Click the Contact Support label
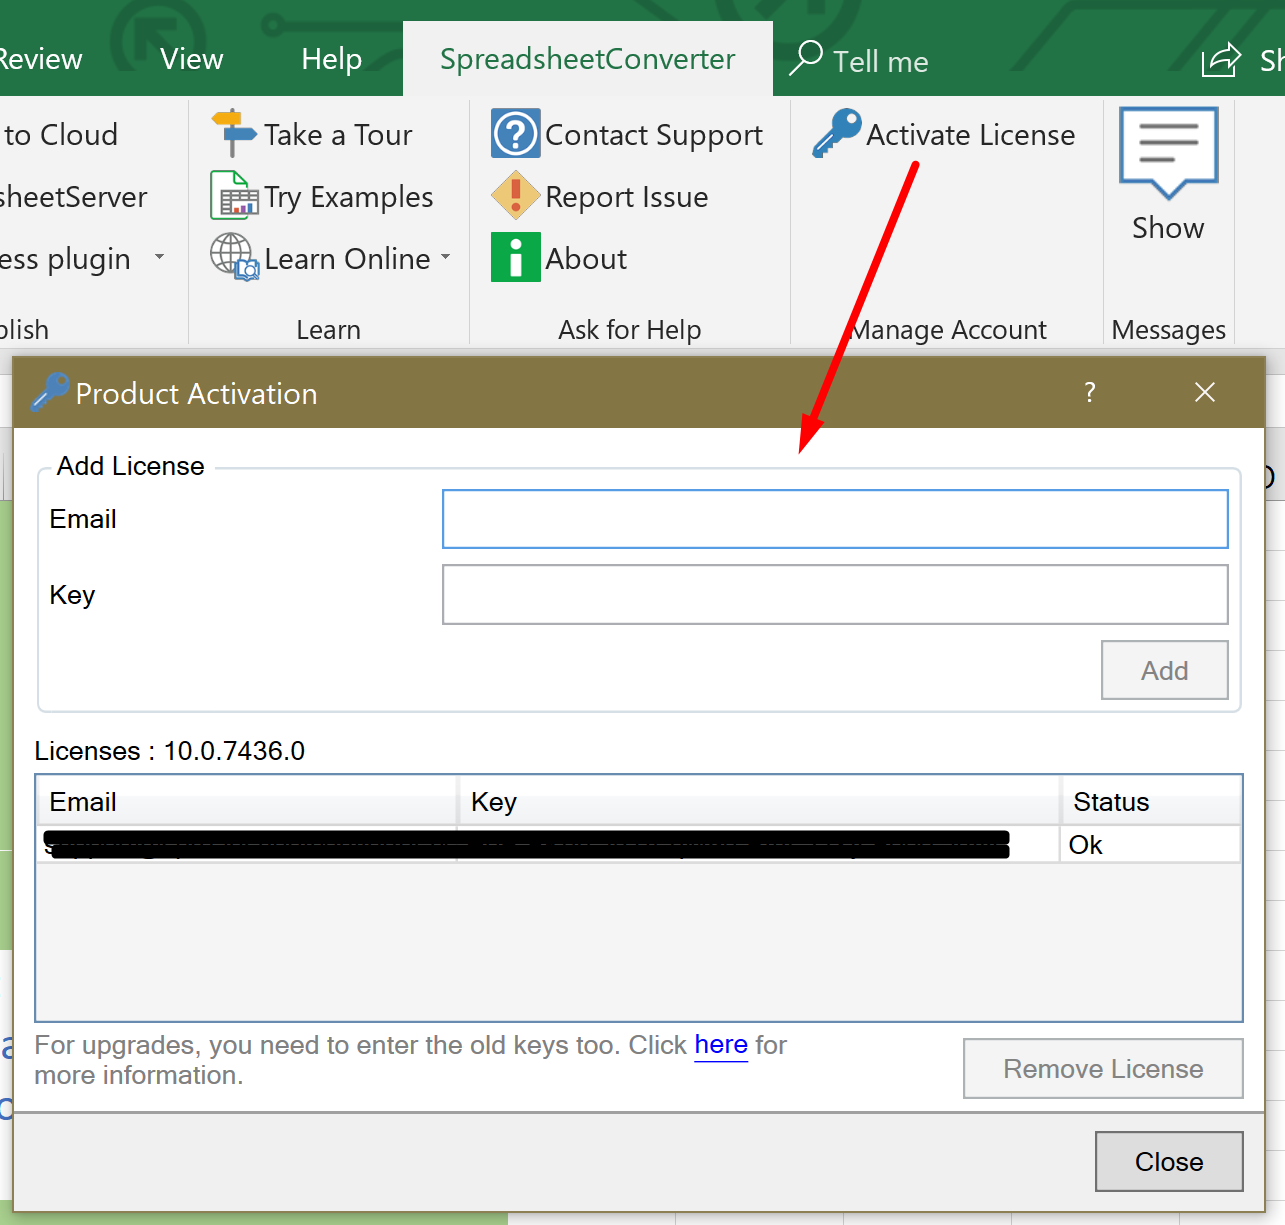This screenshot has width=1285, height=1225. click(x=654, y=135)
